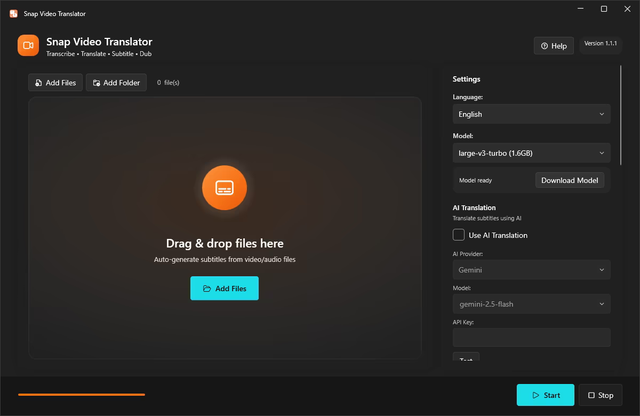Minimize the Snap Video Translator window
The image size is (640, 416).
(x=580, y=9)
